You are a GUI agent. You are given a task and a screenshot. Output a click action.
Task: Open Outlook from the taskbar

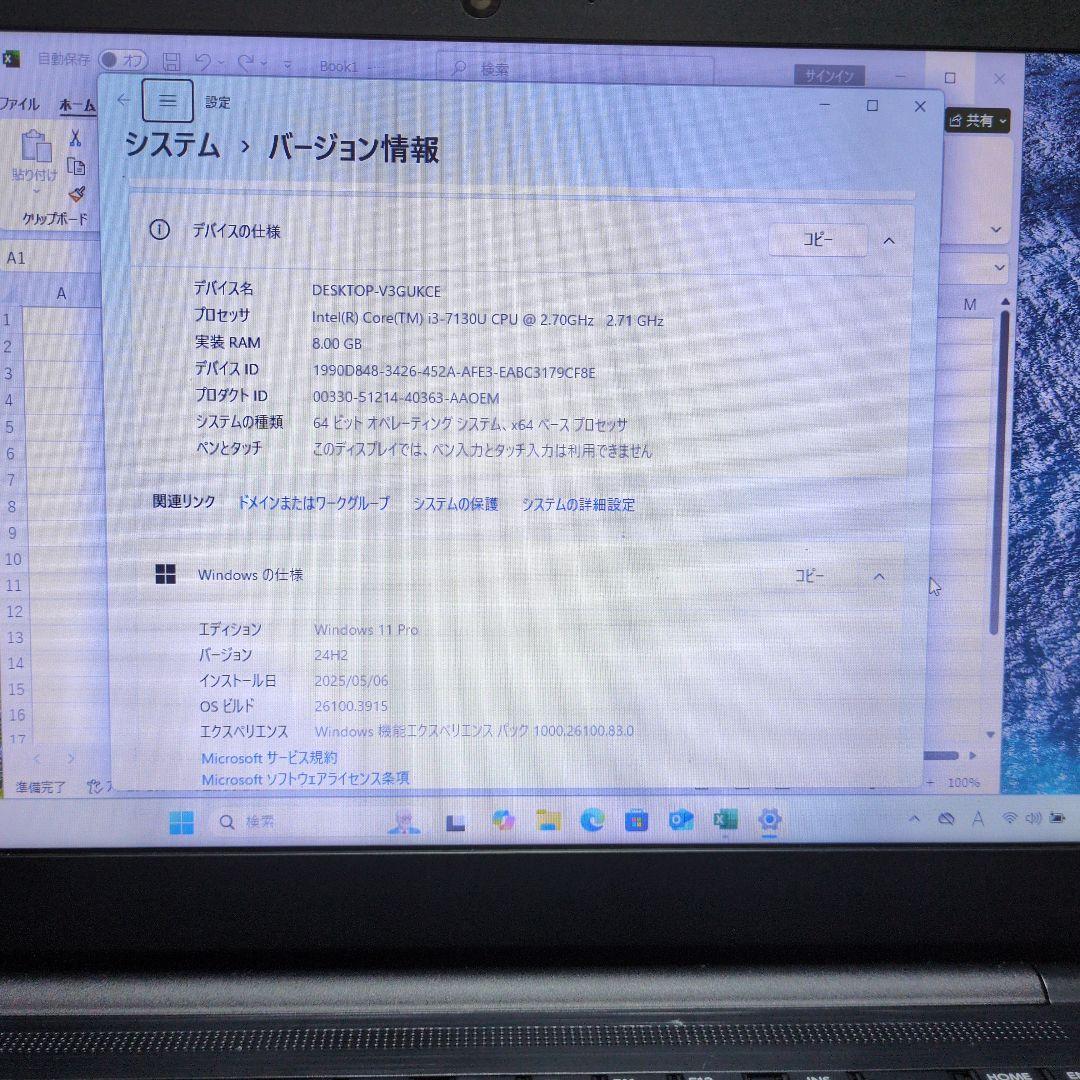(681, 820)
